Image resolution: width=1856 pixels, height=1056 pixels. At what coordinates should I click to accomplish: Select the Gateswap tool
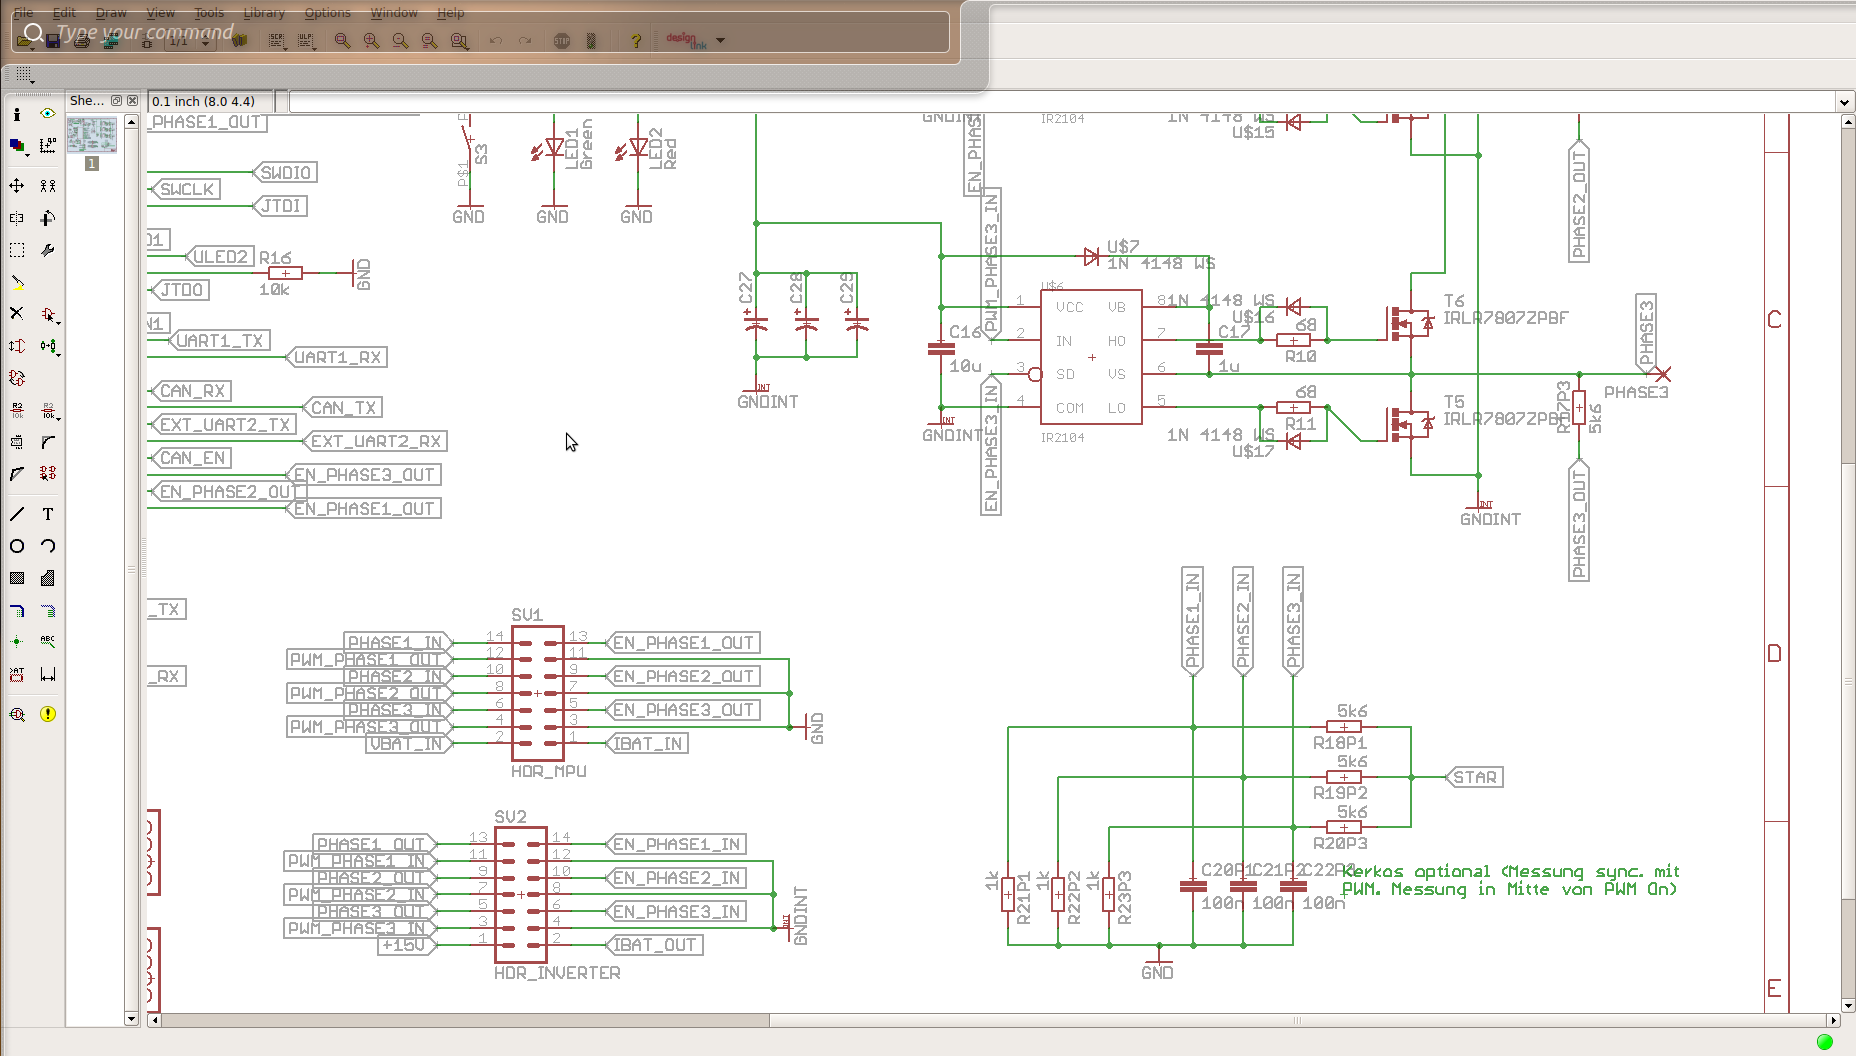[x=17, y=378]
